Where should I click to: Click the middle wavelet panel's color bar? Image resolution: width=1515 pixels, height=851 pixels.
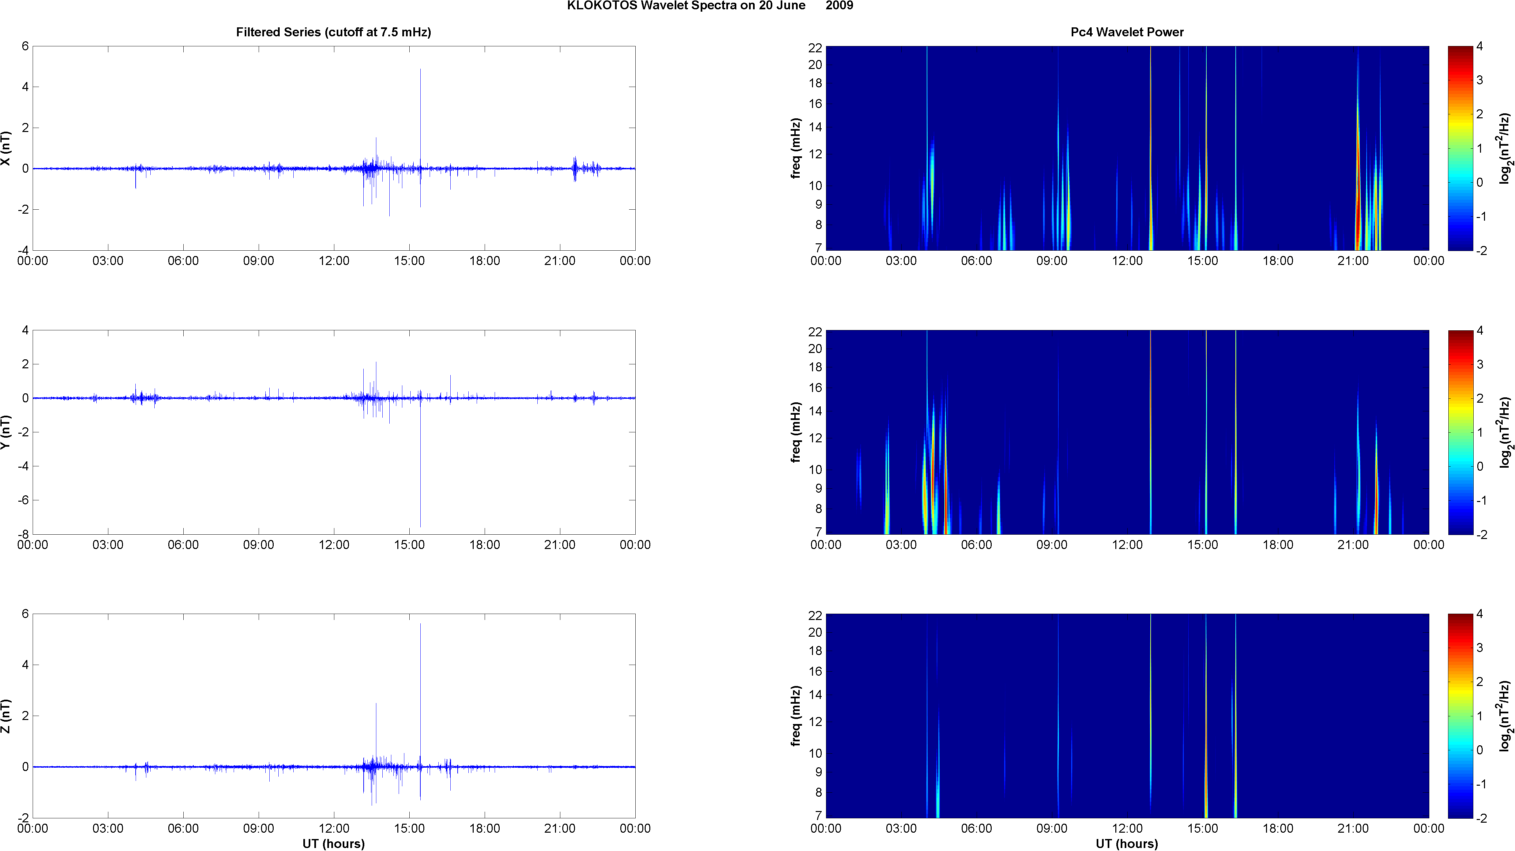1460,432
